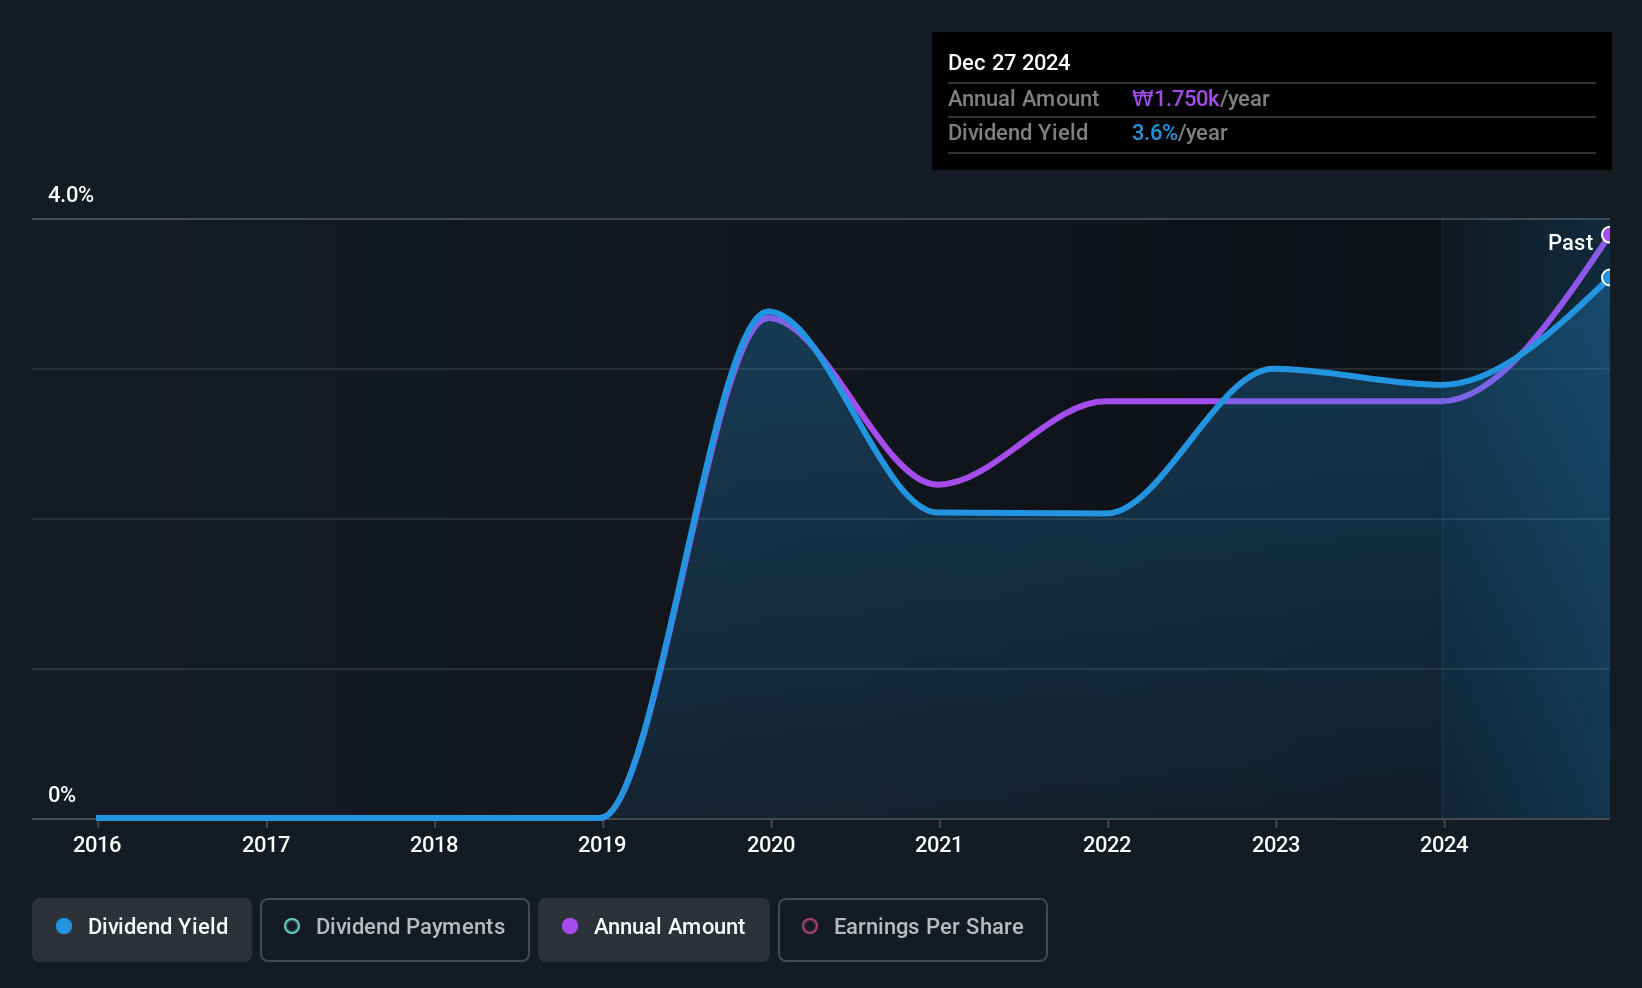The image size is (1642, 988).
Task: Click the 2022 x-axis year label
Action: (x=1107, y=845)
